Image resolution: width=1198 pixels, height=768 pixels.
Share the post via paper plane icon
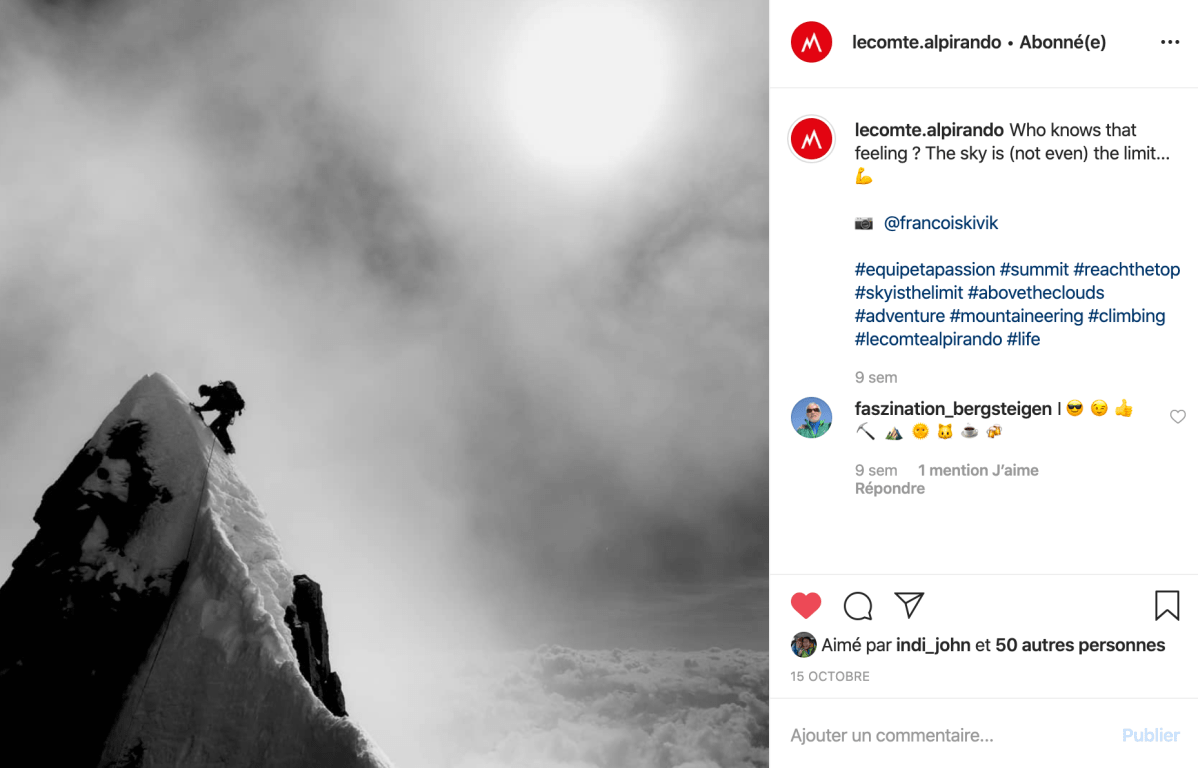pyautogui.click(x=909, y=604)
